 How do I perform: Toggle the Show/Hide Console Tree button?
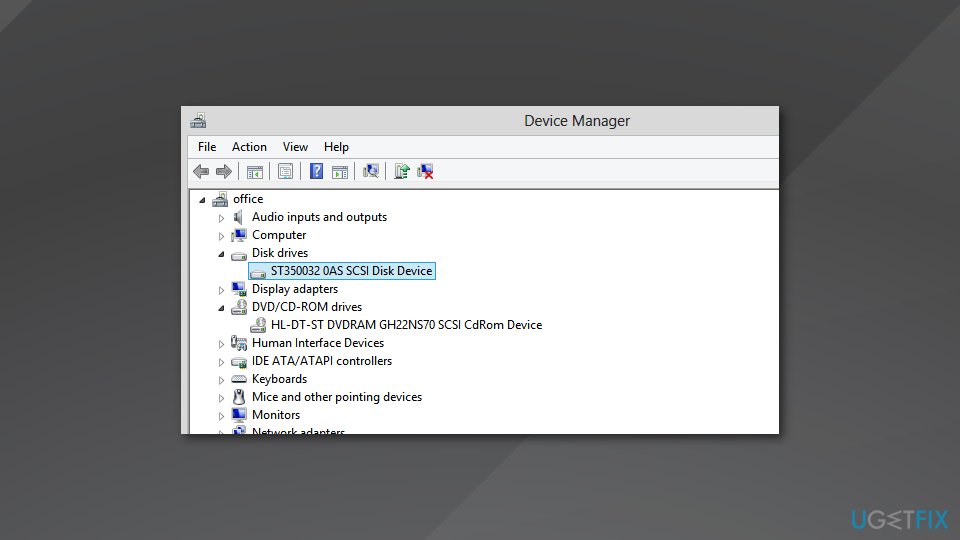tap(255, 172)
